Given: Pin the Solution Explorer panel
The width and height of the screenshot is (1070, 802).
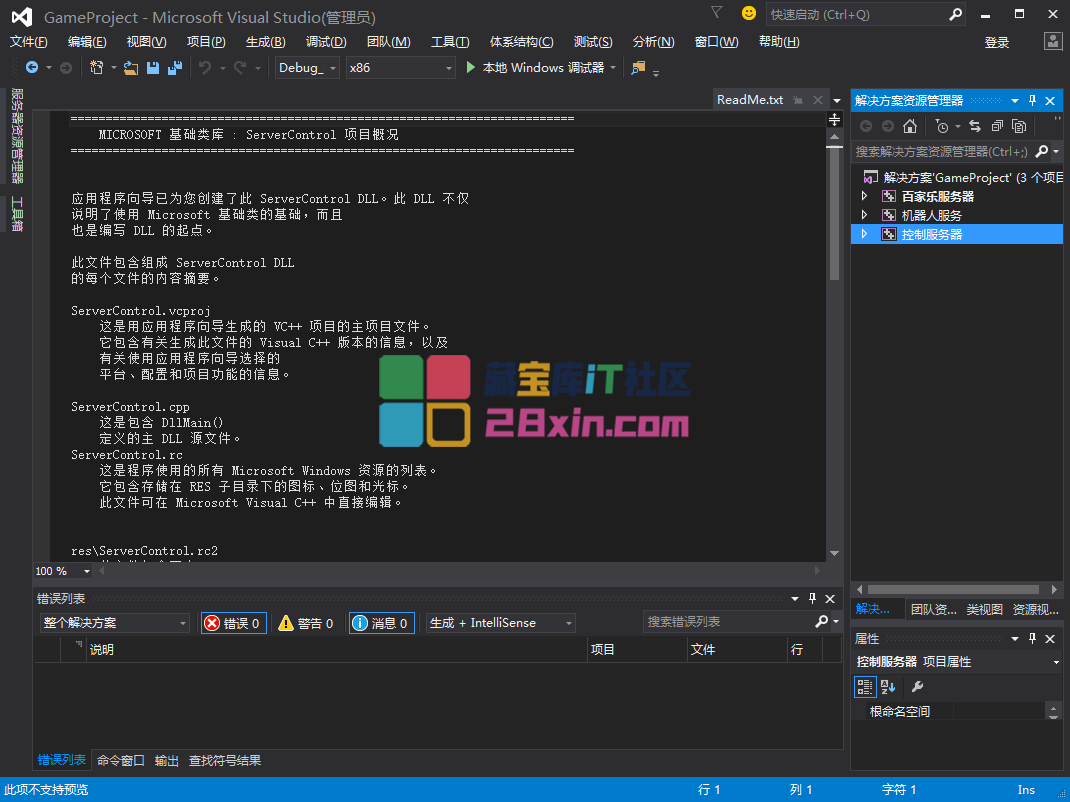Looking at the screenshot, I should (1033, 101).
